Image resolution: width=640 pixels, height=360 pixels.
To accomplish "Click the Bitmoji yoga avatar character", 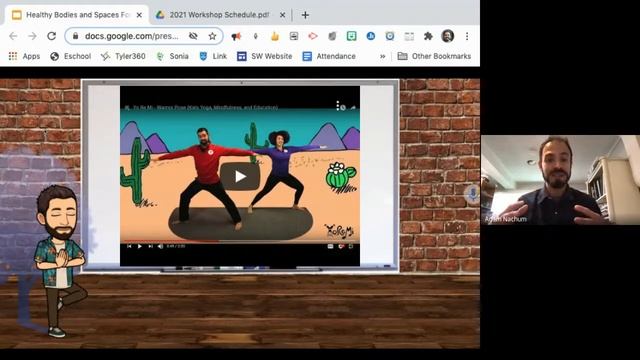I will pos(60,261).
